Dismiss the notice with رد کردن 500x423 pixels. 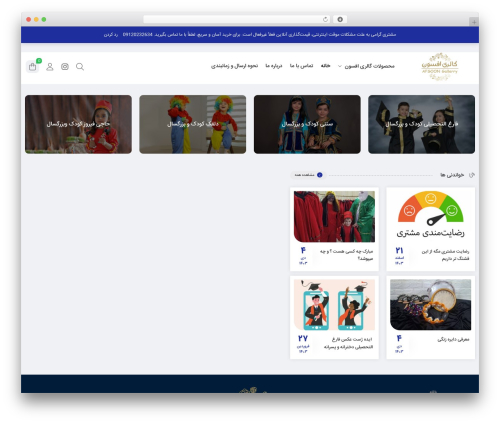pos(111,35)
